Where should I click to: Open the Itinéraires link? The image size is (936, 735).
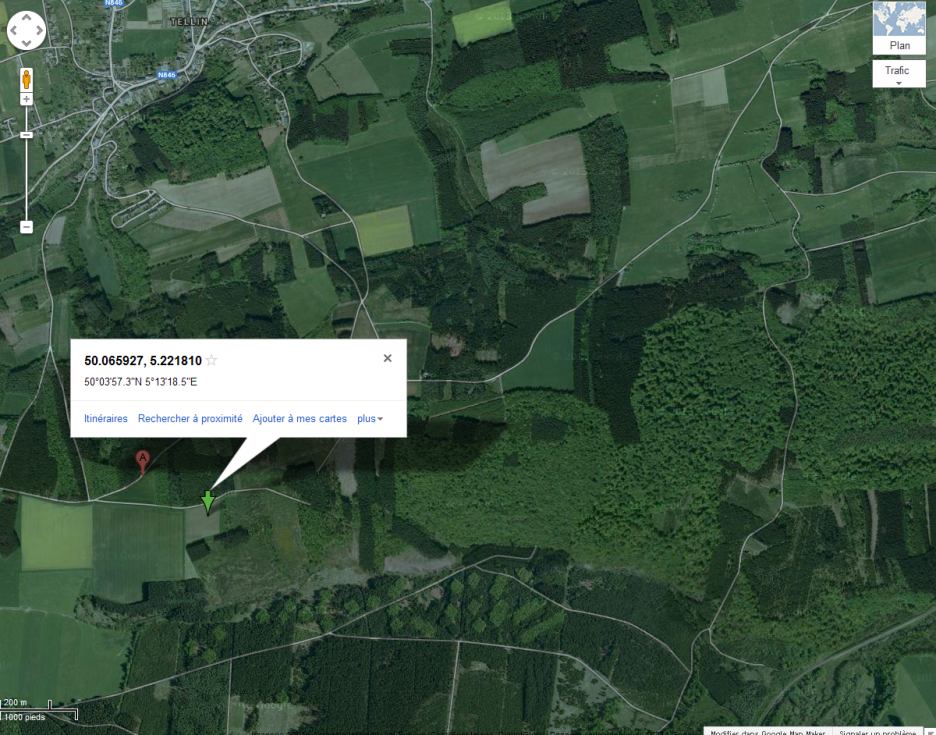[x=106, y=419]
